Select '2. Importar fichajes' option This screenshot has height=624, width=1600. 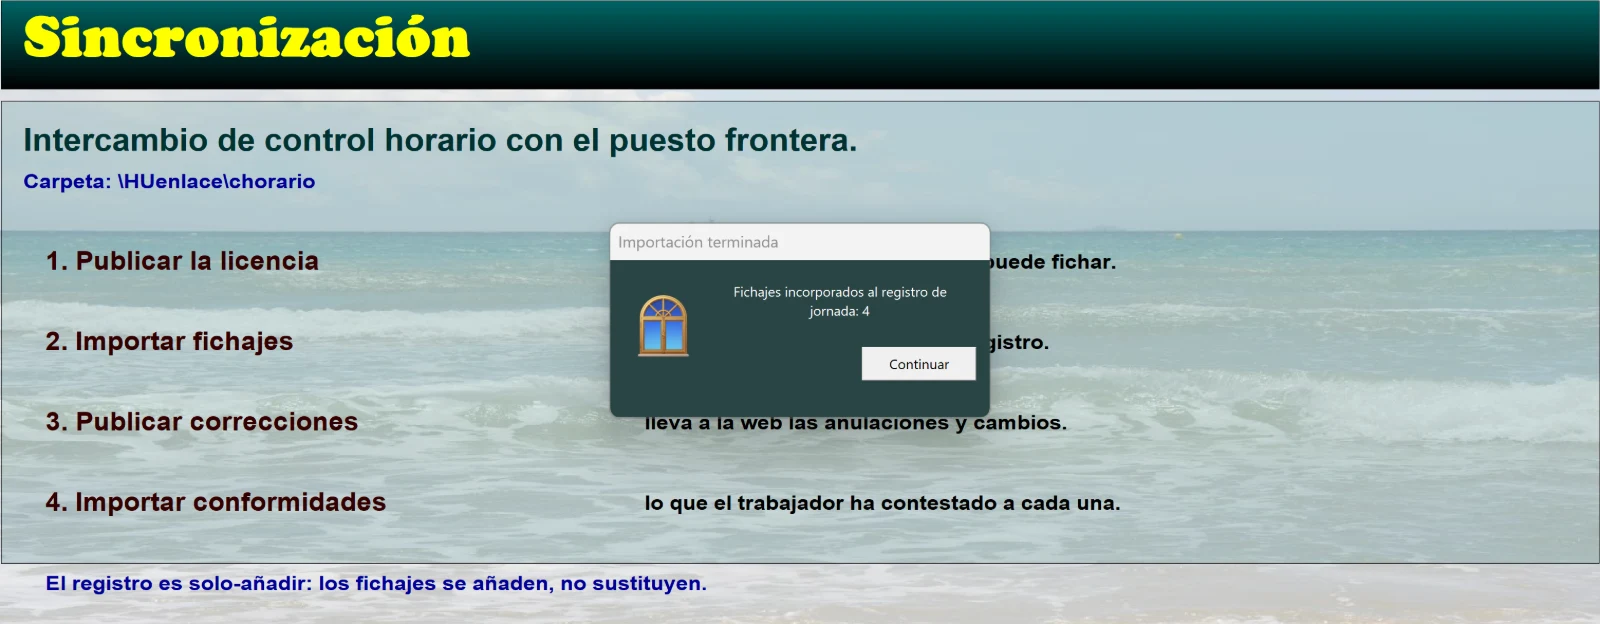pyautogui.click(x=169, y=342)
